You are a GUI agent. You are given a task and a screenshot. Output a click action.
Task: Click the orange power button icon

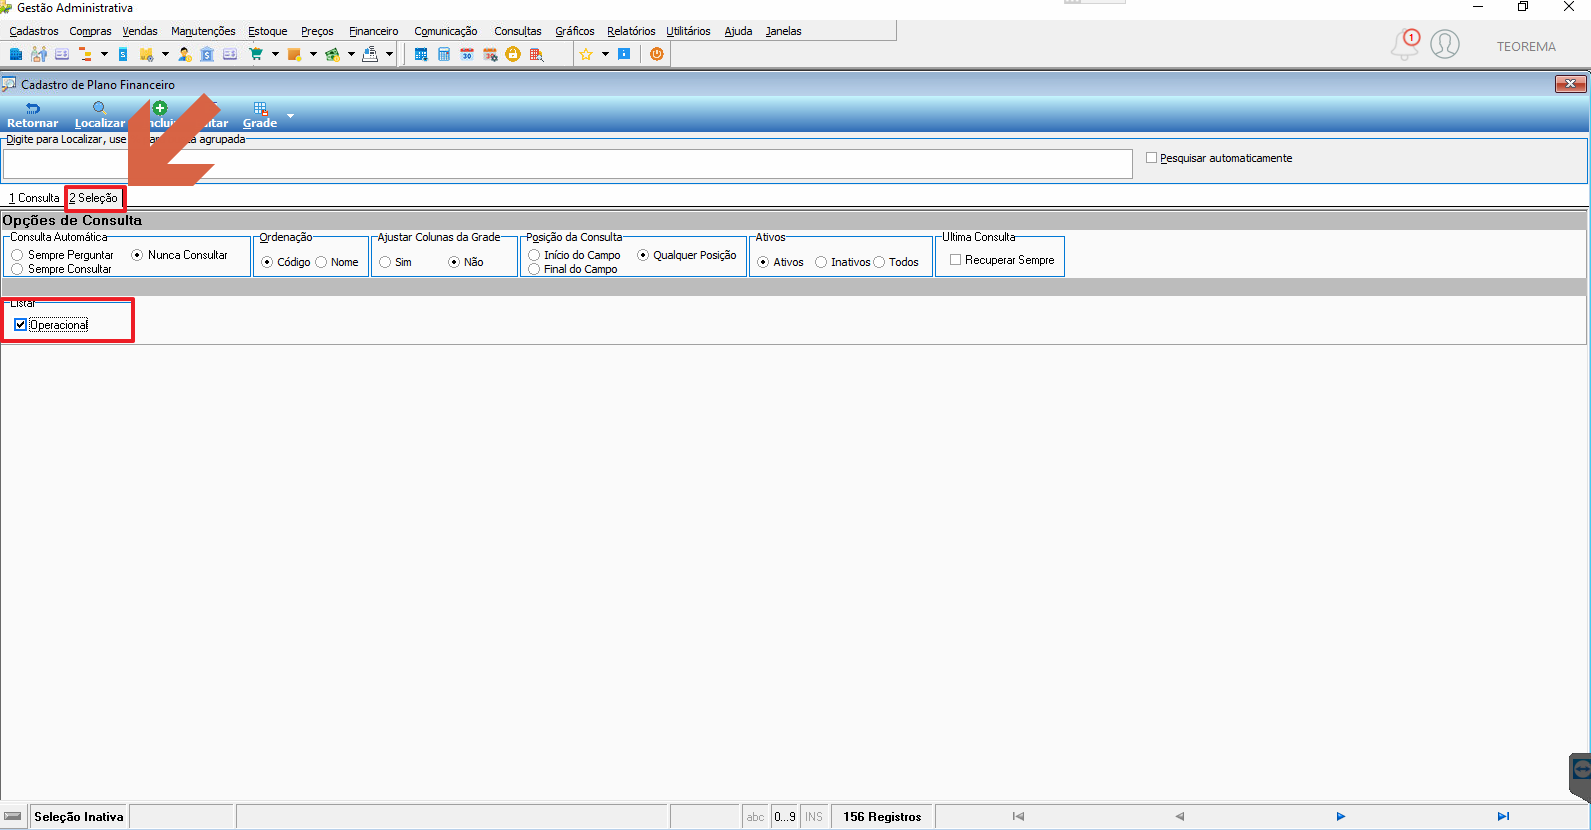click(657, 54)
